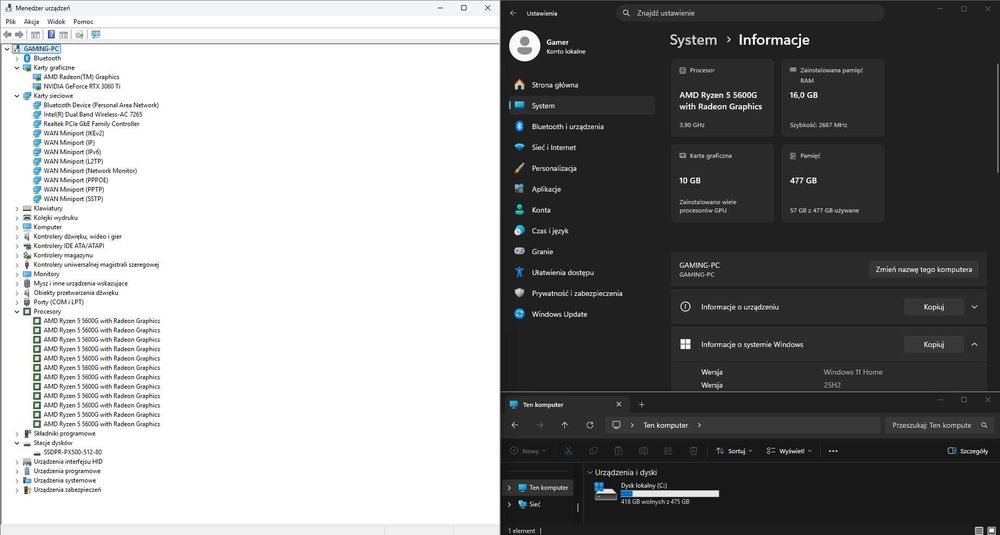Open the Sortuj dropdown in Explorer
Screen dimensions: 1000x535
[734, 451]
